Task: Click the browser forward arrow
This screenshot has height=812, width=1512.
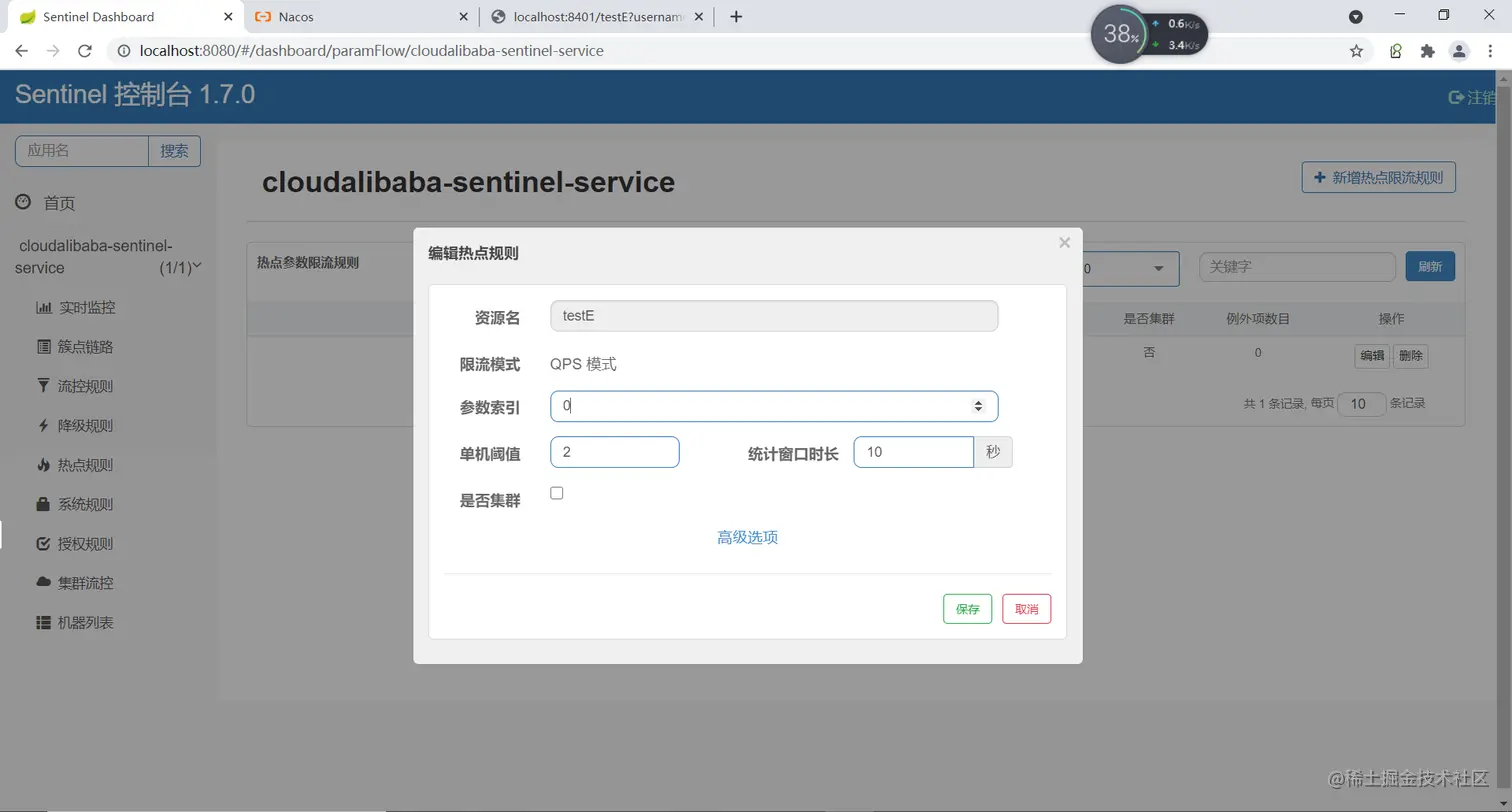Action: [53, 51]
